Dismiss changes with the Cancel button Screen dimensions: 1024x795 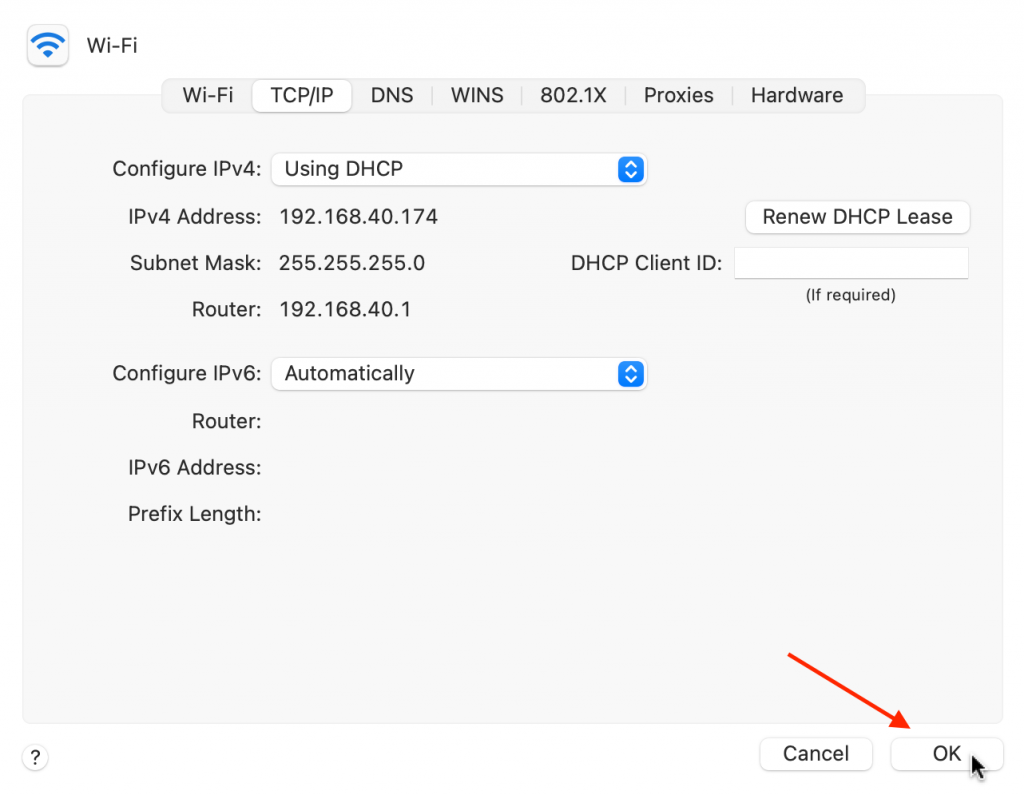click(x=816, y=754)
